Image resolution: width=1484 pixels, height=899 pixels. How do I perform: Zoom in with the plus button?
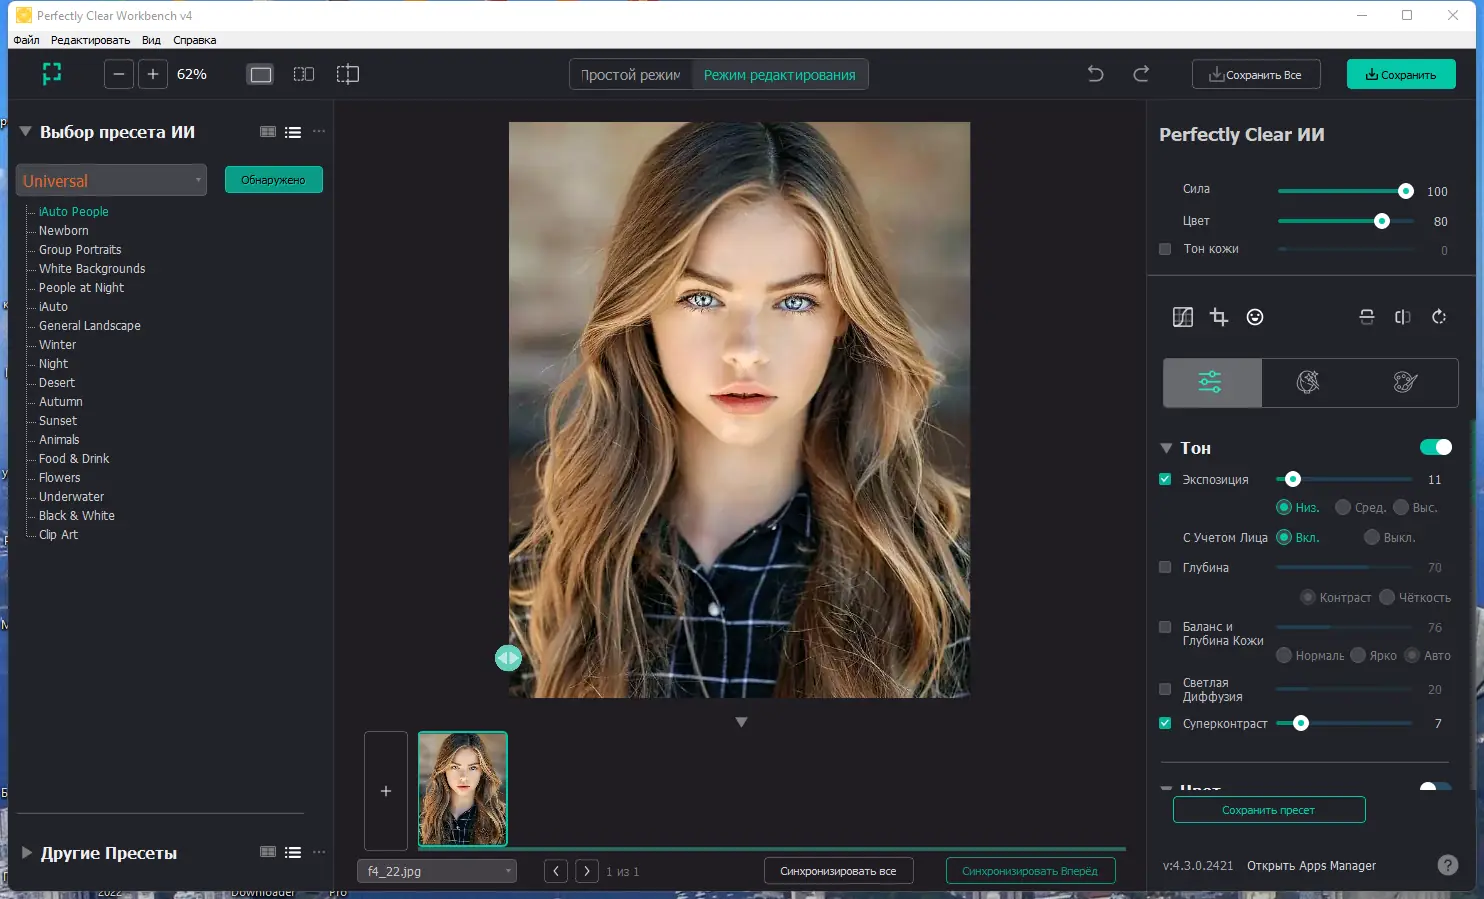(153, 74)
